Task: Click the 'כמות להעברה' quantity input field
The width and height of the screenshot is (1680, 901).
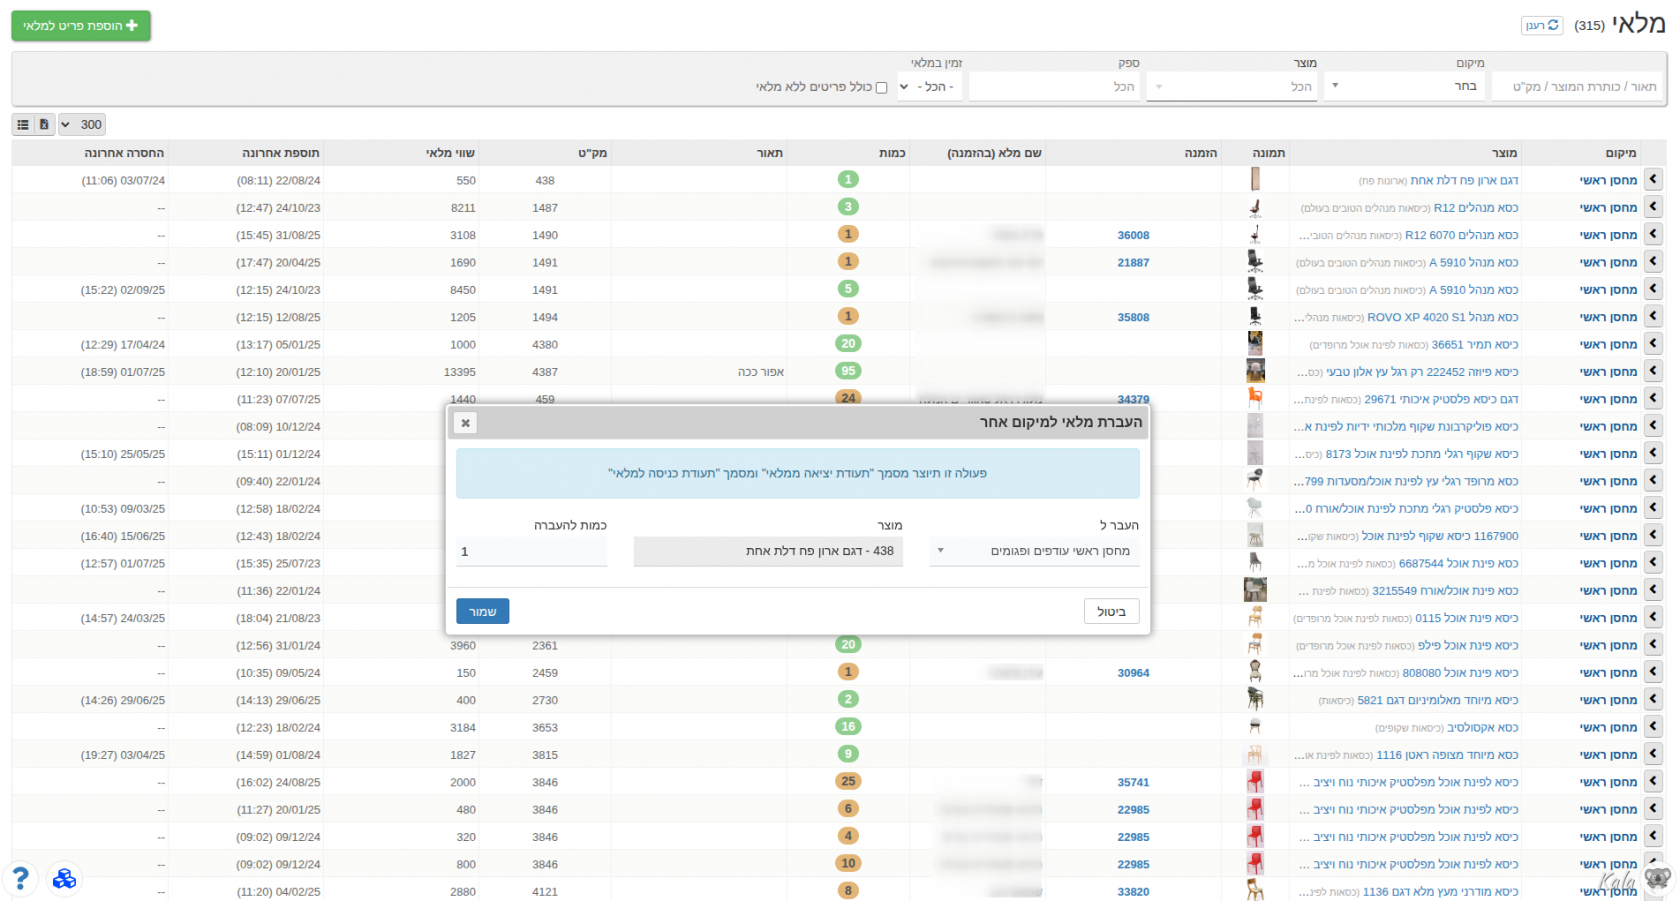Action: (x=531, y=551)
